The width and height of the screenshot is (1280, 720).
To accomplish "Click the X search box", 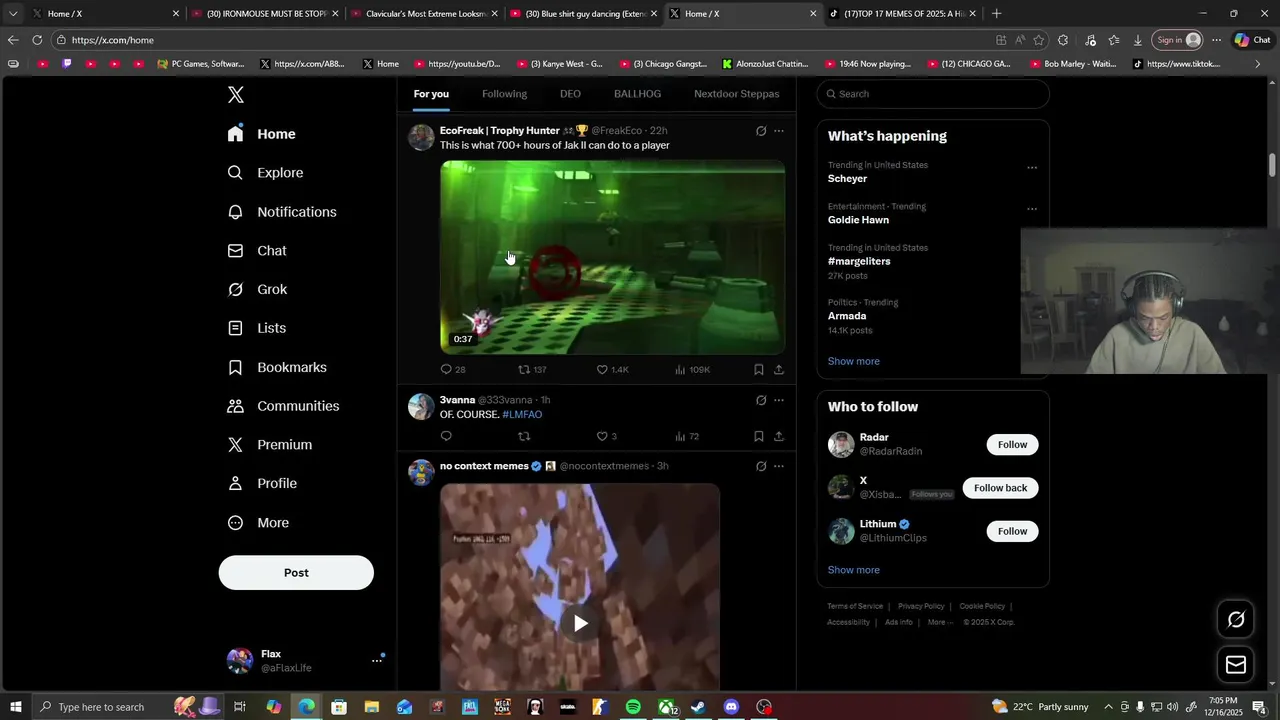I will 933,94.
